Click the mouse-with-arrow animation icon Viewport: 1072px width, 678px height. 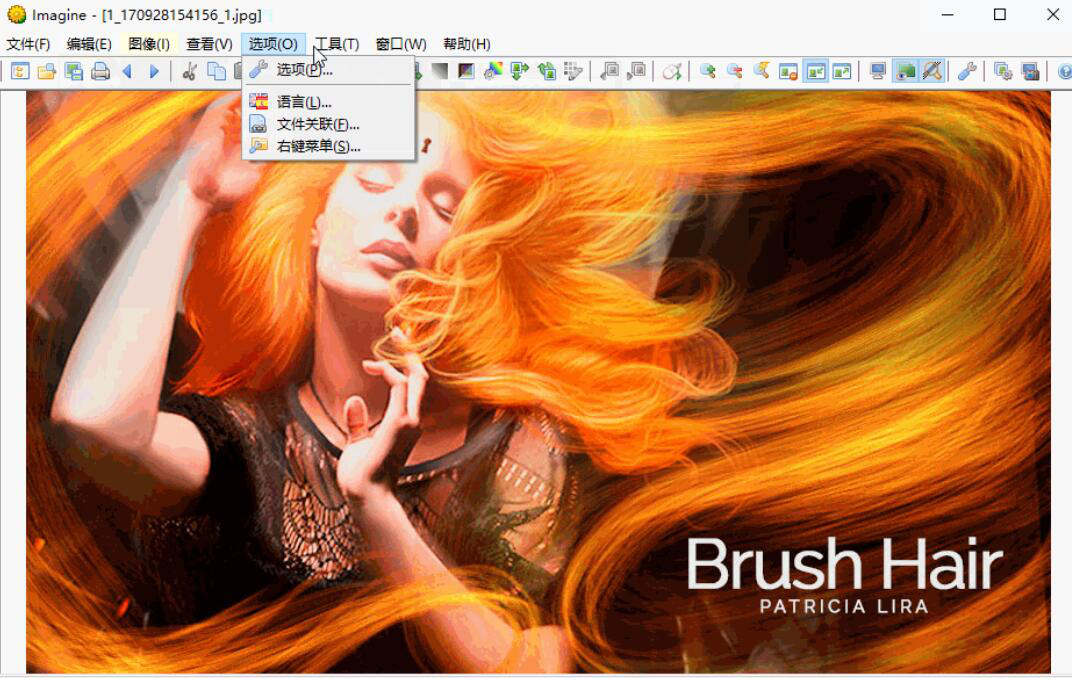pyautogui.click(x=671, y=71)
